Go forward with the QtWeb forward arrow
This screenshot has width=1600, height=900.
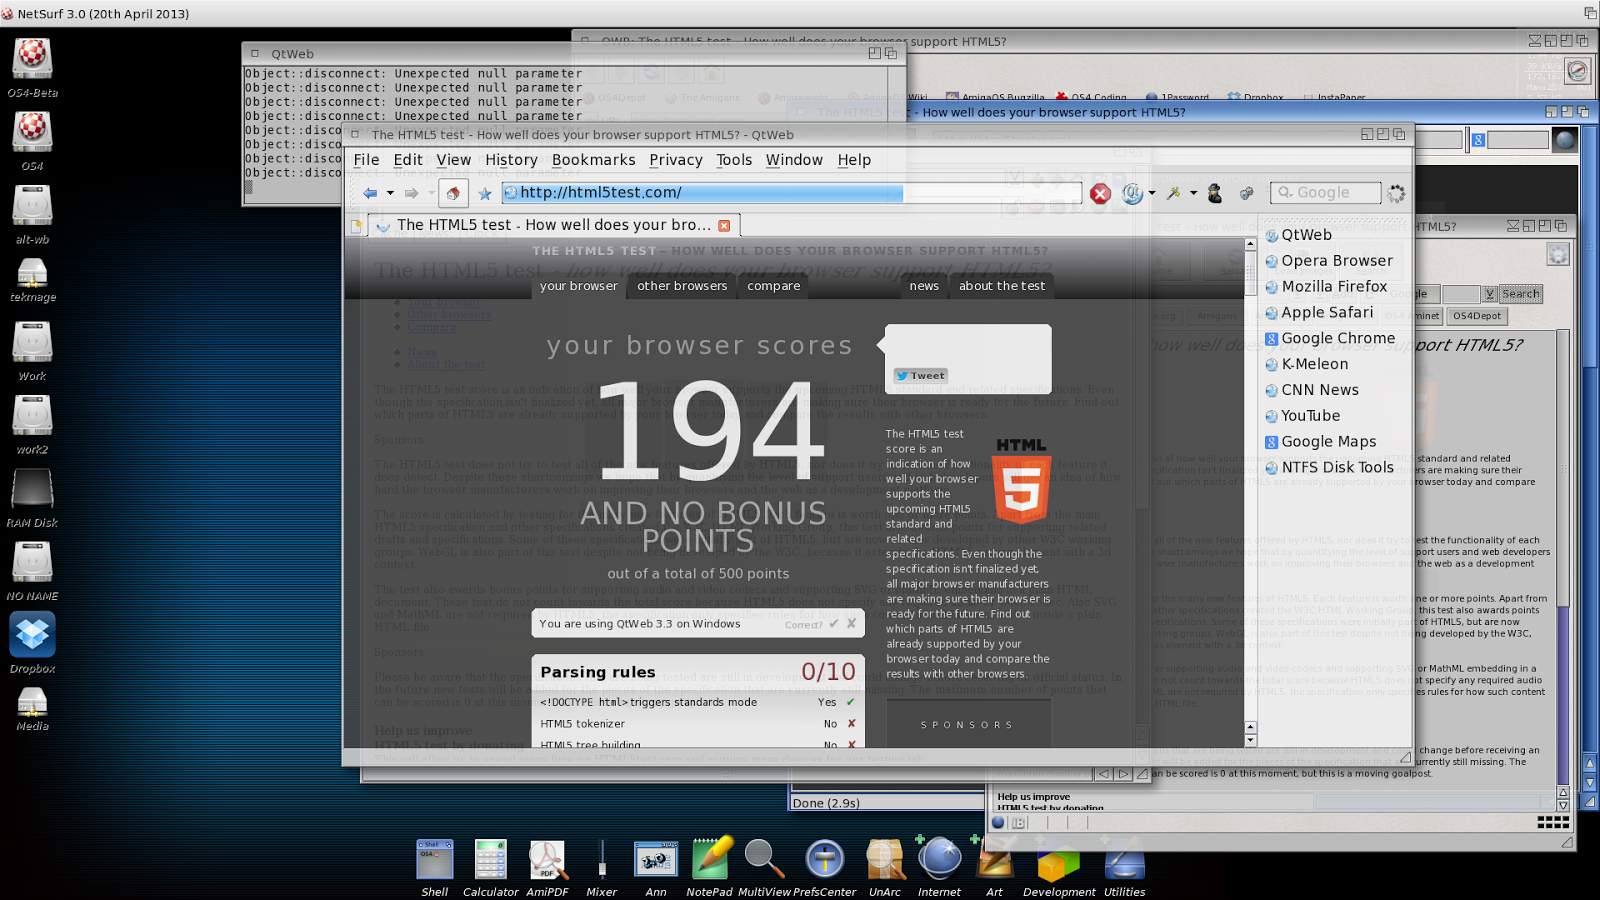pyautogui.click(x=411, y=193)
